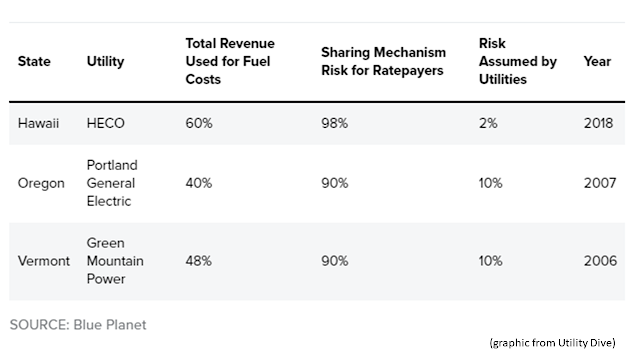The height and width of the screenshot is (360, 640).
Task: Click the 2007 year cell
Action: [x=600, y=183]
